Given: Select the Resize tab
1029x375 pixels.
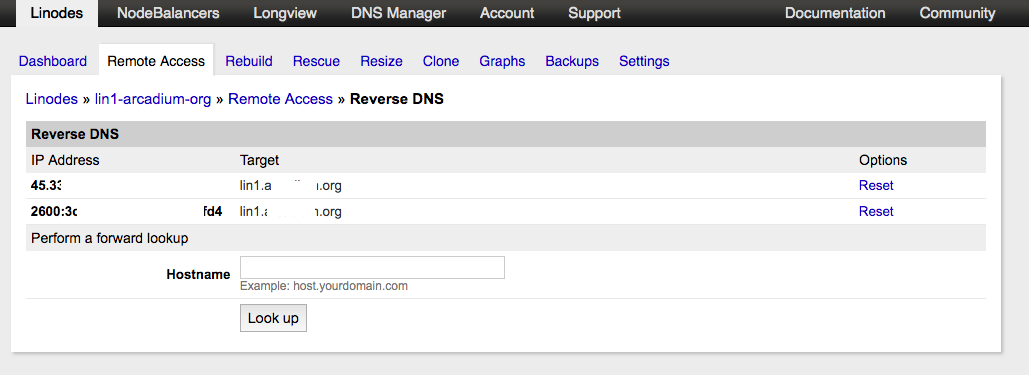Looking at the screenshot, I should point(381,61).
